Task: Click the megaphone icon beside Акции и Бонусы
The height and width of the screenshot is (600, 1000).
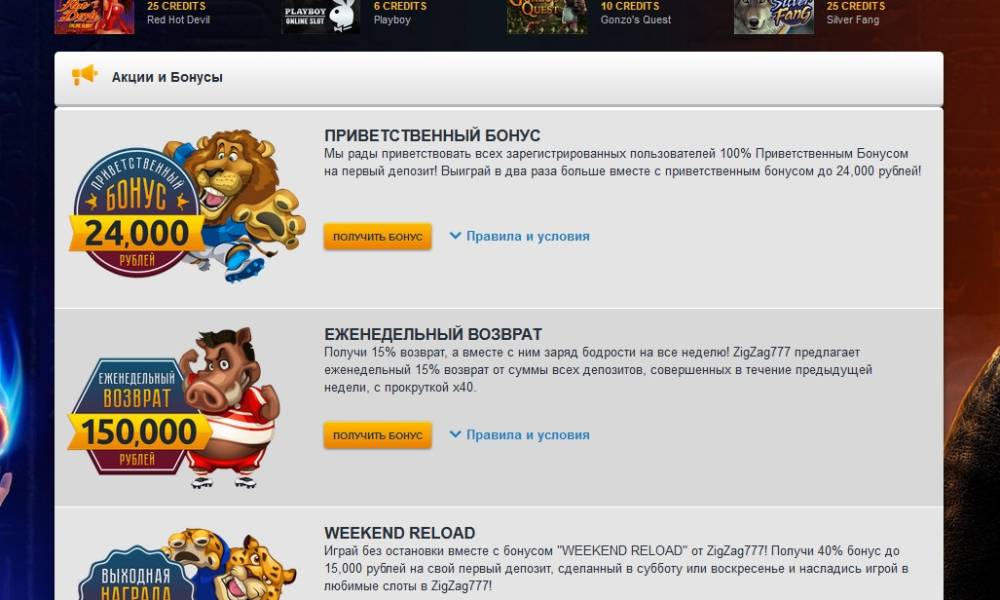Action: pos(84,75)
